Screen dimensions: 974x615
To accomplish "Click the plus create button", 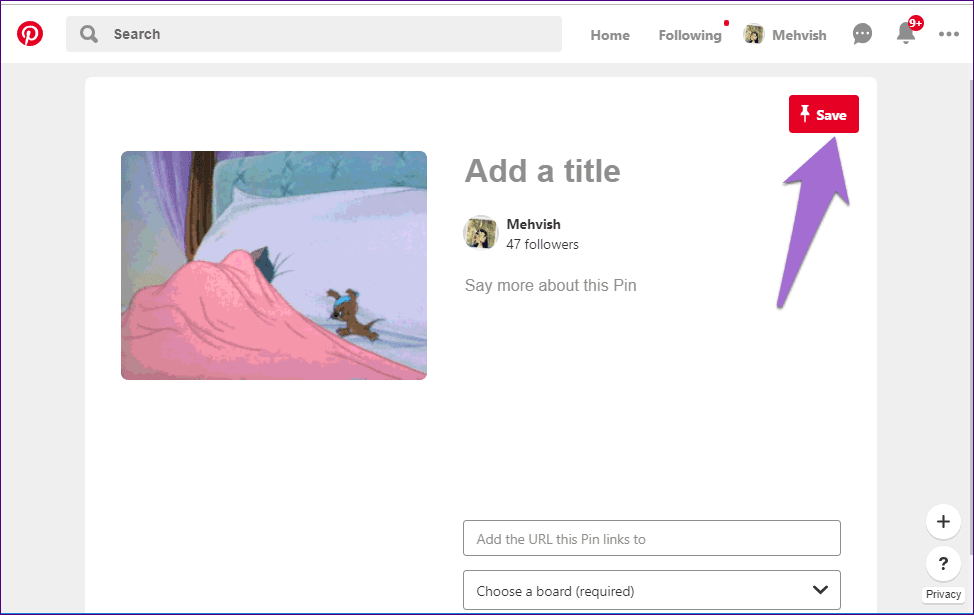I will coord(943,522).
